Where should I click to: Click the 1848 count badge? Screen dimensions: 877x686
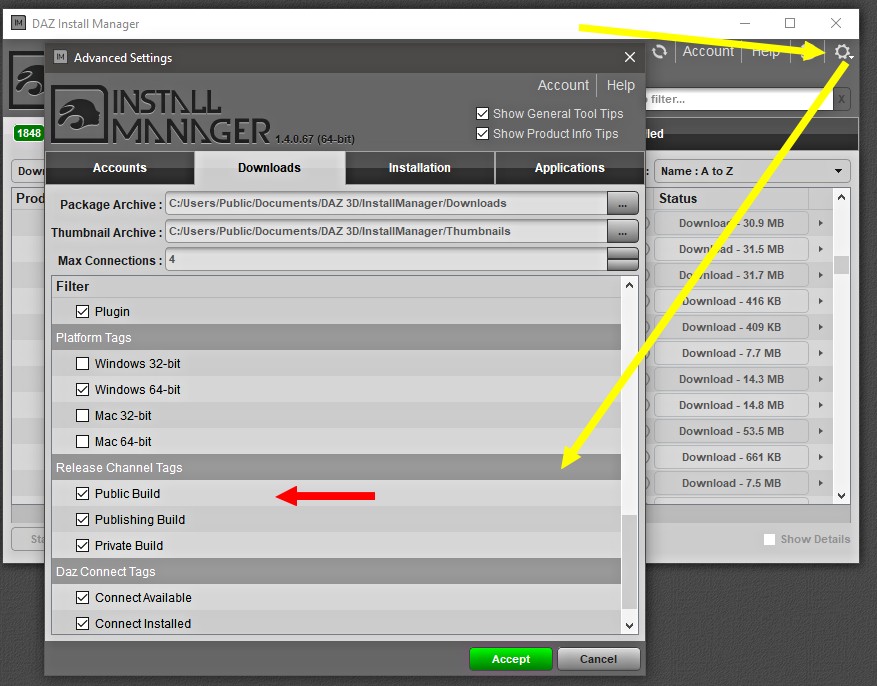point(29,133)
